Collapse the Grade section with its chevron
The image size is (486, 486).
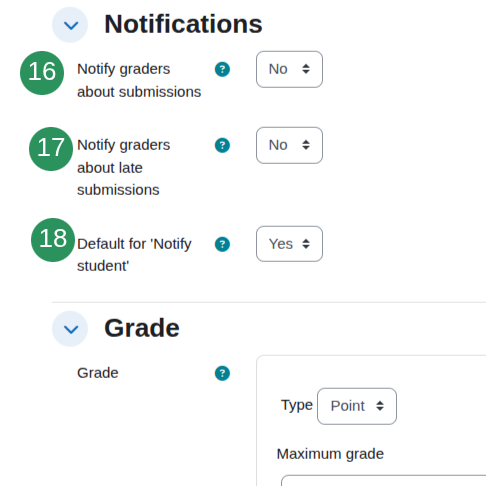70,329
